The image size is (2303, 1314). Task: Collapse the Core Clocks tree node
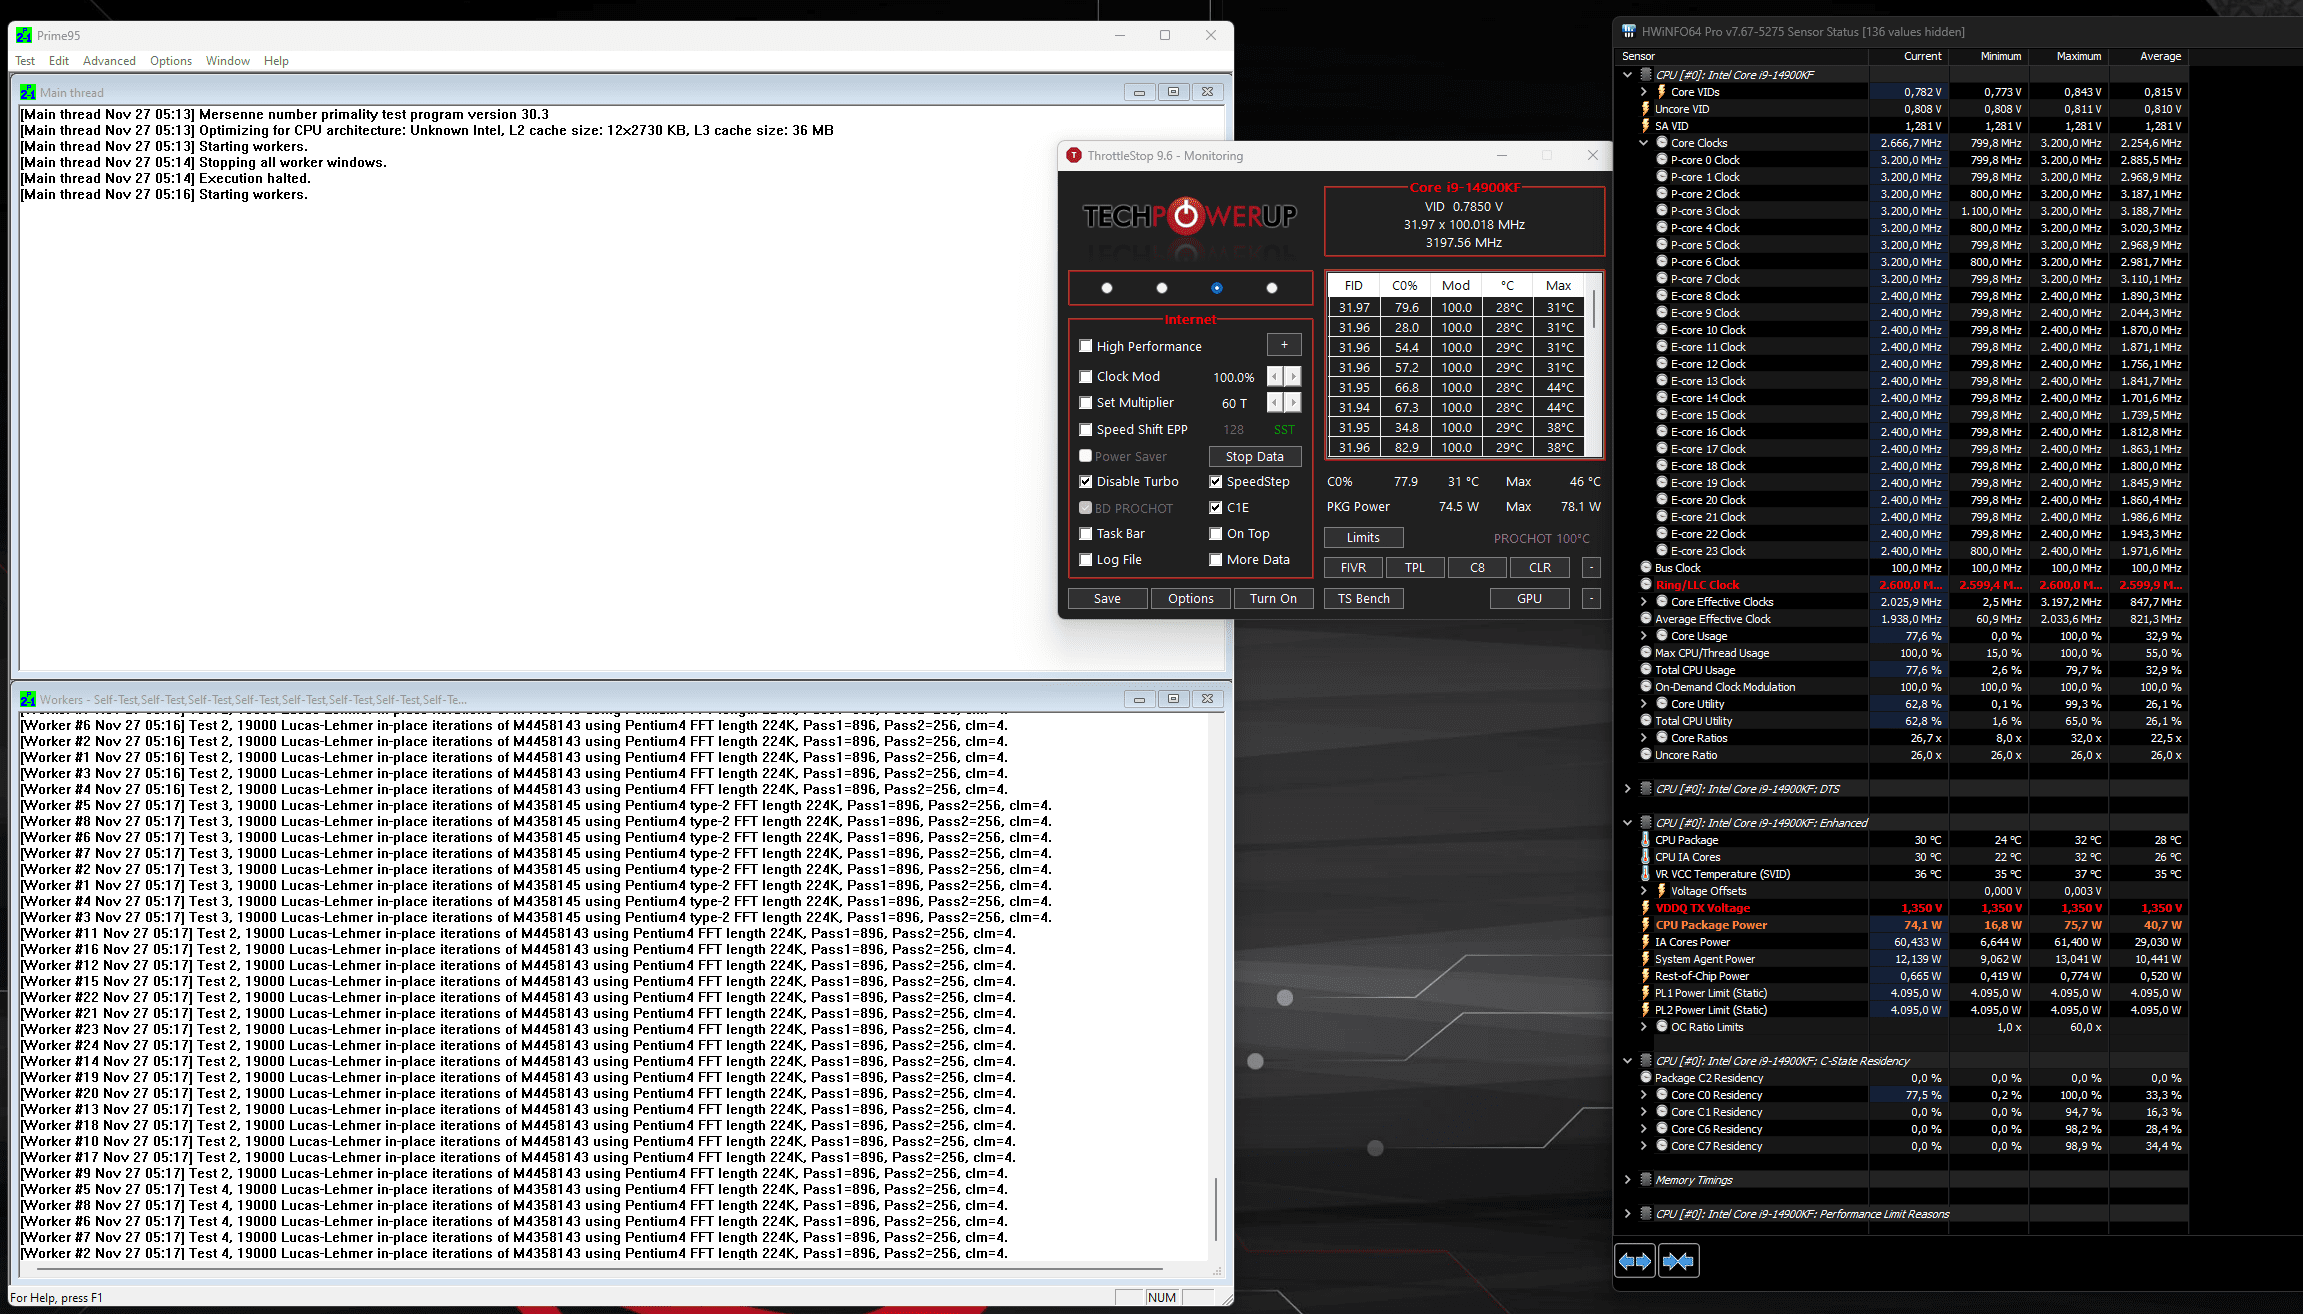click(x=1643, y=143)
